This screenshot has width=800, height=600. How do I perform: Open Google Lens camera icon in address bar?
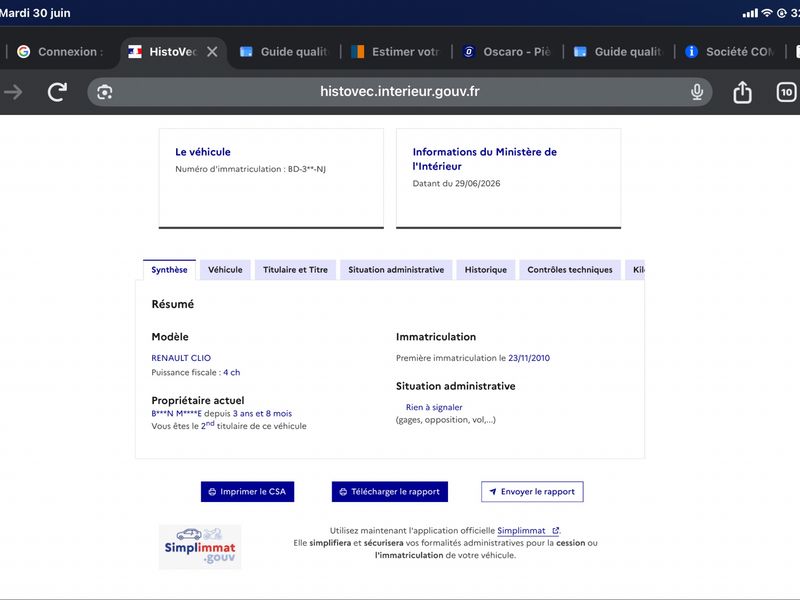point(105,92)
